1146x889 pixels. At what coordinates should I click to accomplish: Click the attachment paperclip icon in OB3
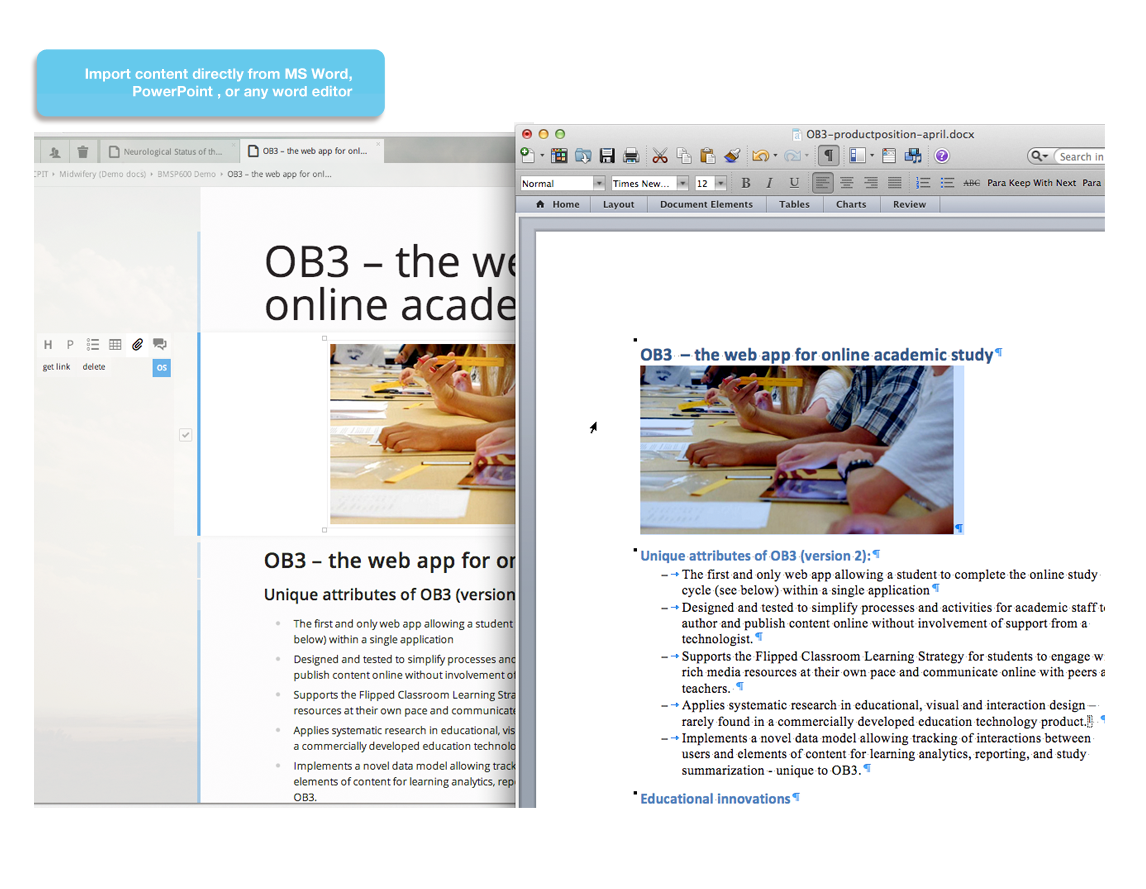click(137, 344)
